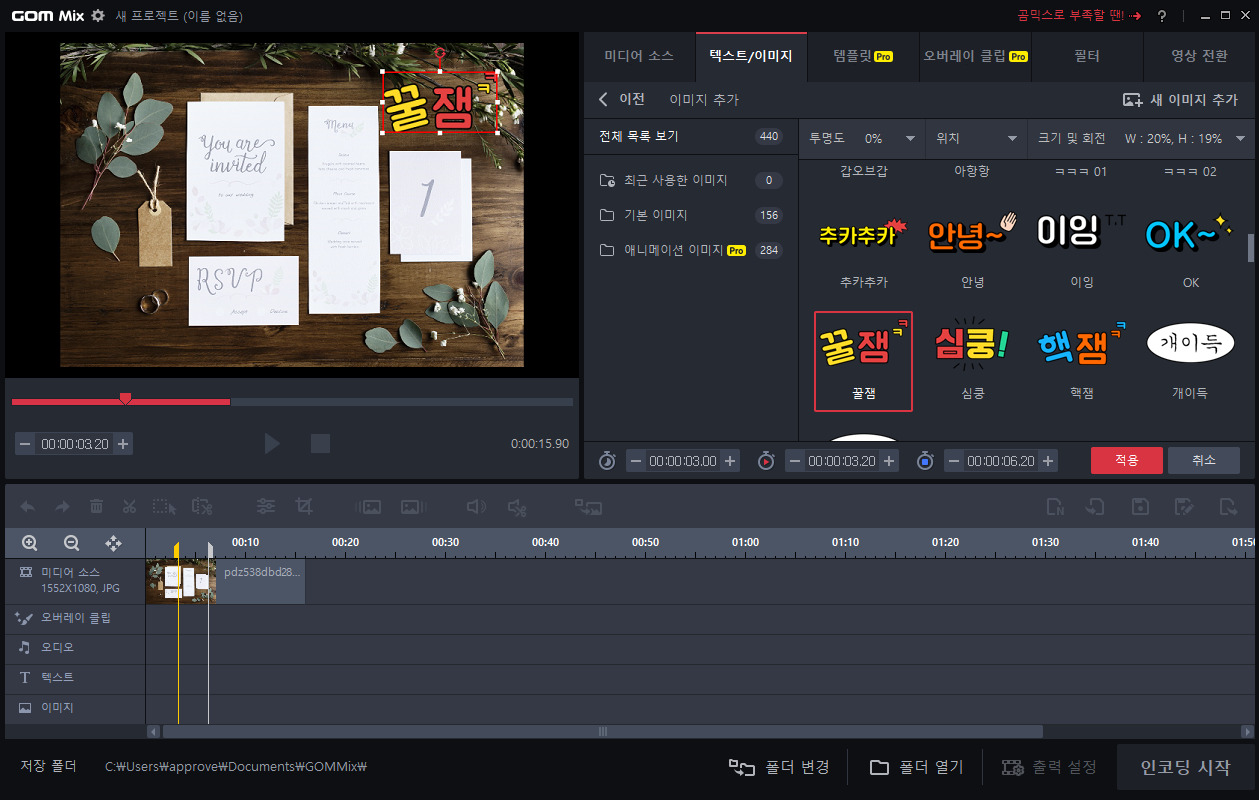Play the preview video
The image size is (1259, 800).
click(x=272, y=443)
